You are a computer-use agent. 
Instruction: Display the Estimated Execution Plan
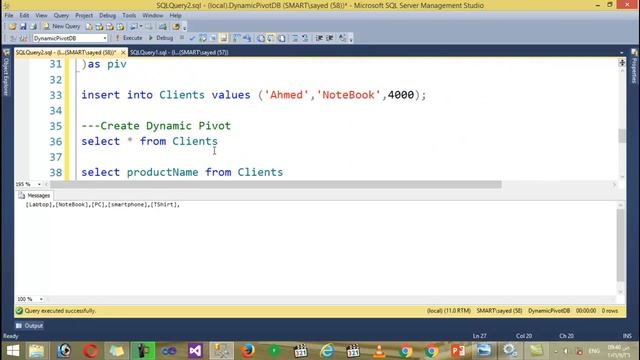point(203,38)
